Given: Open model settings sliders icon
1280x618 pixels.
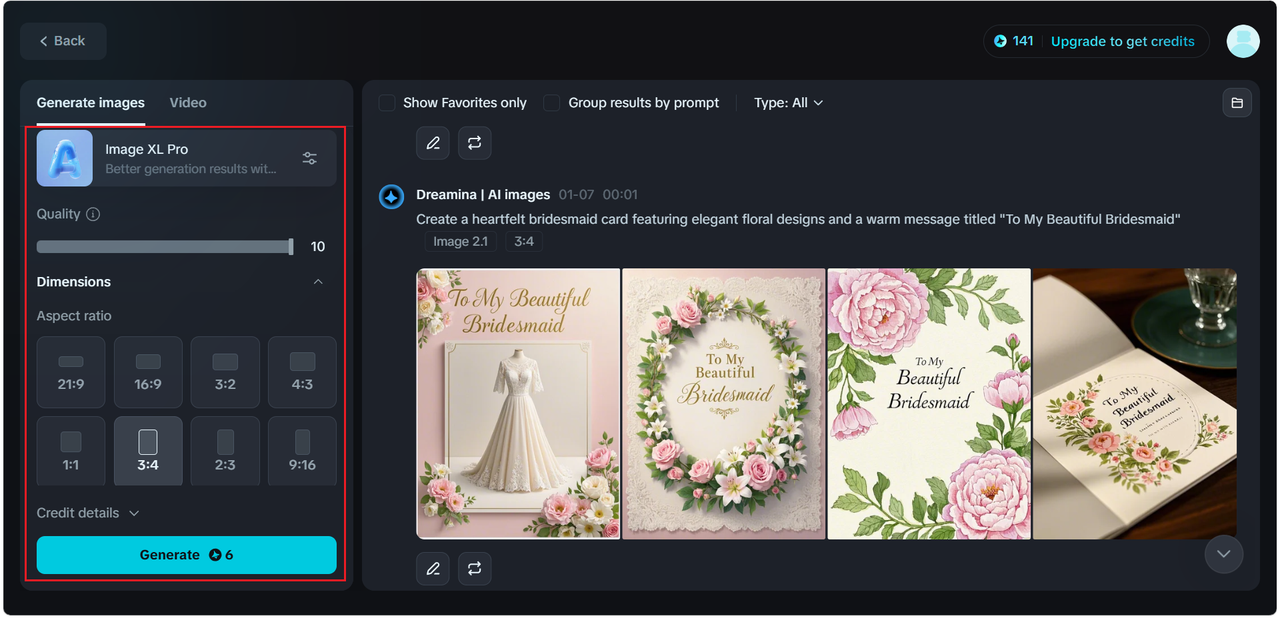Looking at the screenshot, I should click(x=310, y=158).
